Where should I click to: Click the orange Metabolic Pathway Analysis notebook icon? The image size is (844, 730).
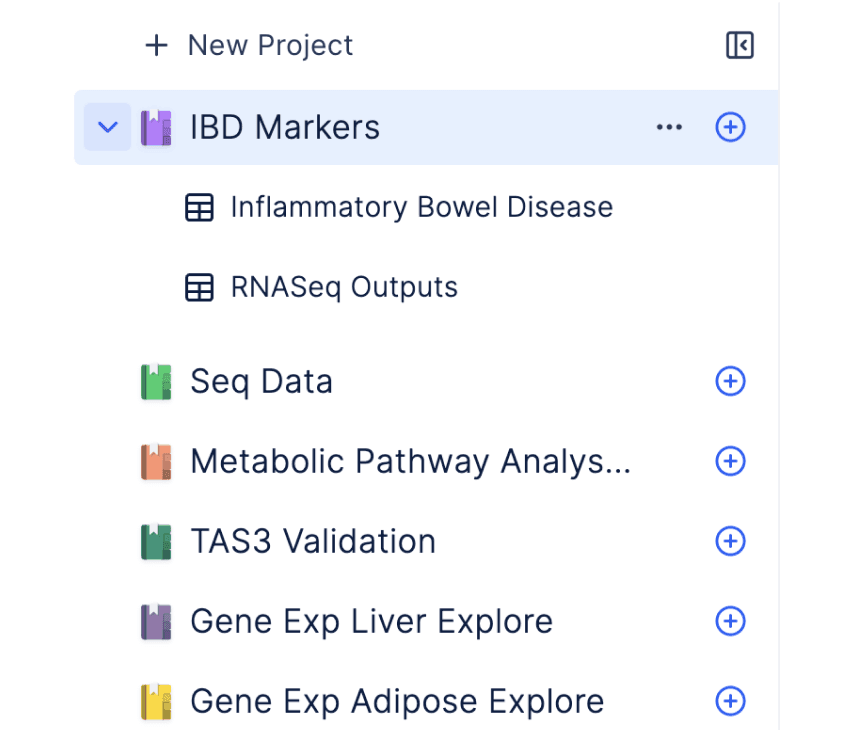156,461
